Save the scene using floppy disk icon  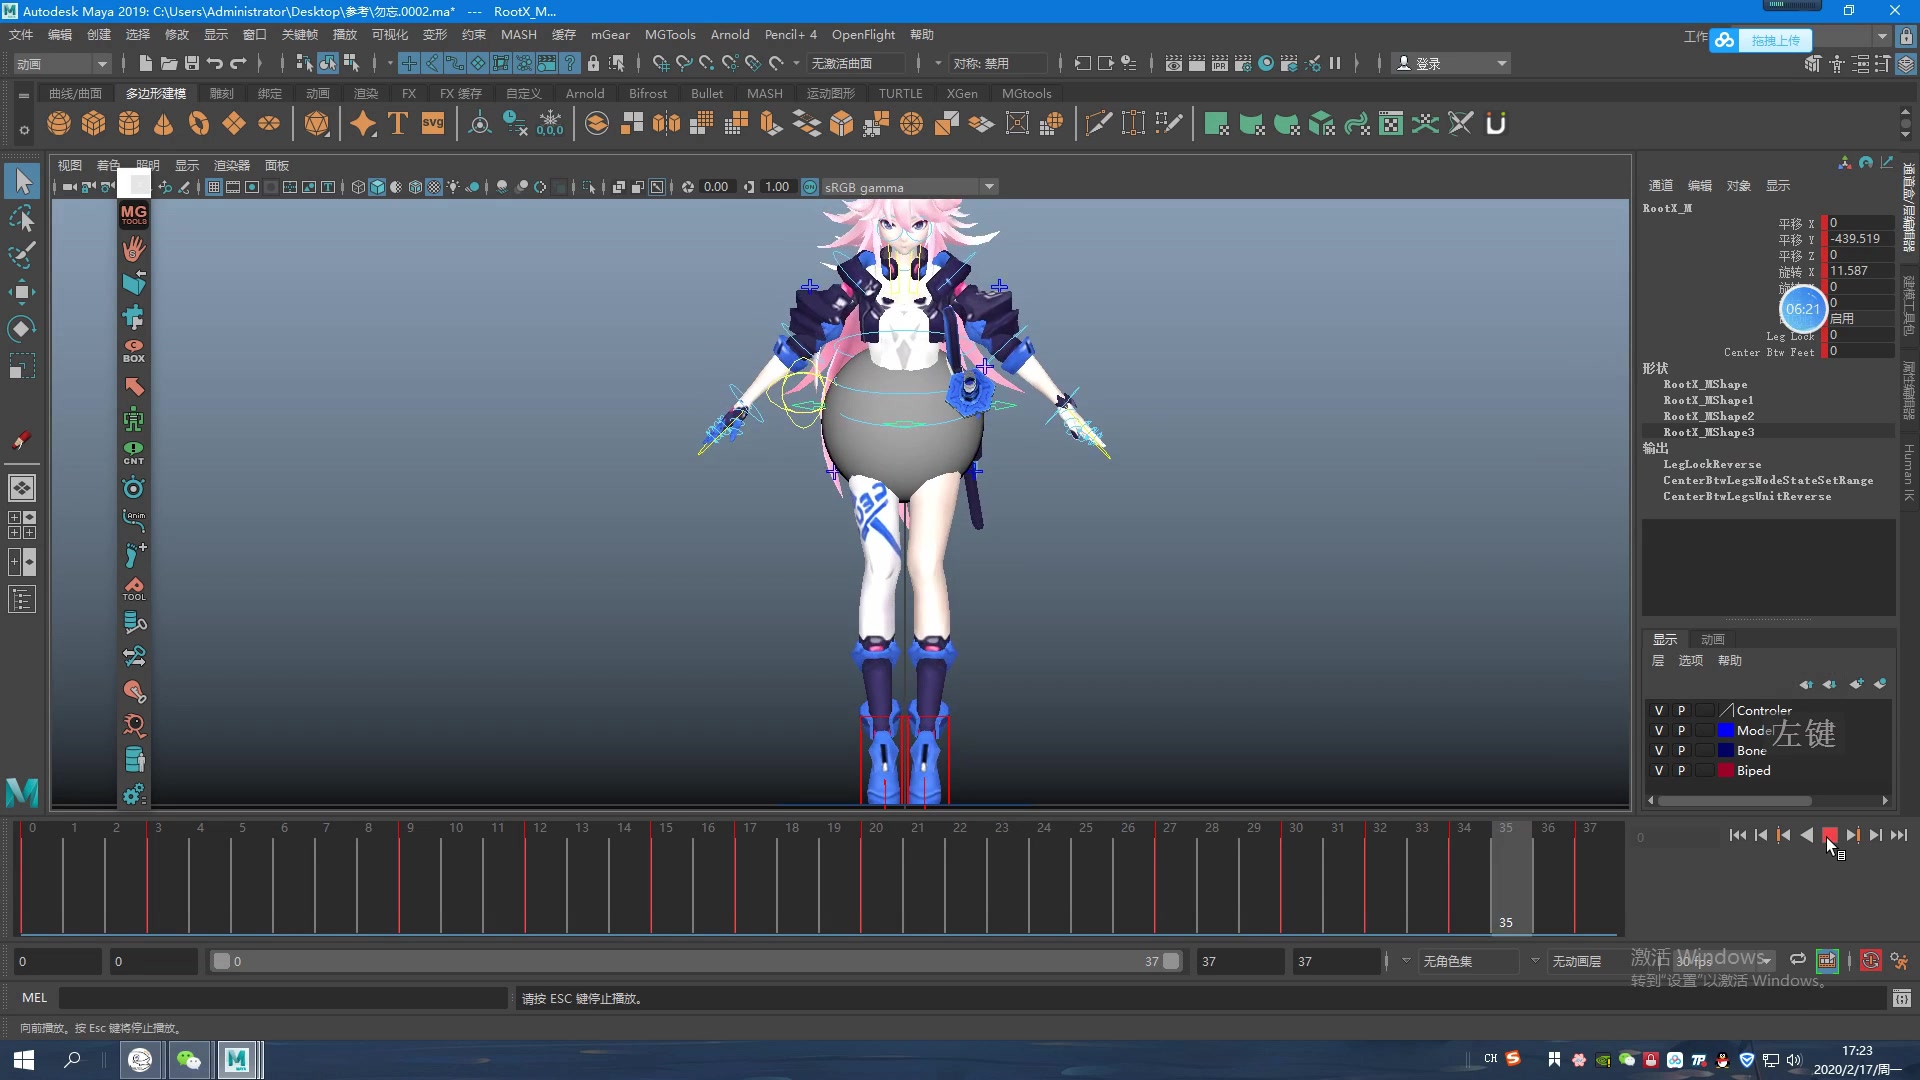192,63
